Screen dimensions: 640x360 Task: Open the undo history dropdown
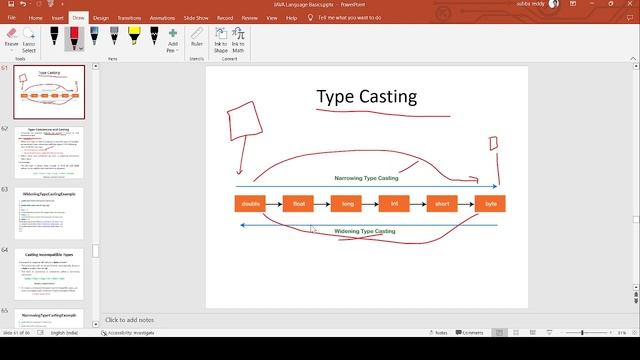(x=30, y=4)
